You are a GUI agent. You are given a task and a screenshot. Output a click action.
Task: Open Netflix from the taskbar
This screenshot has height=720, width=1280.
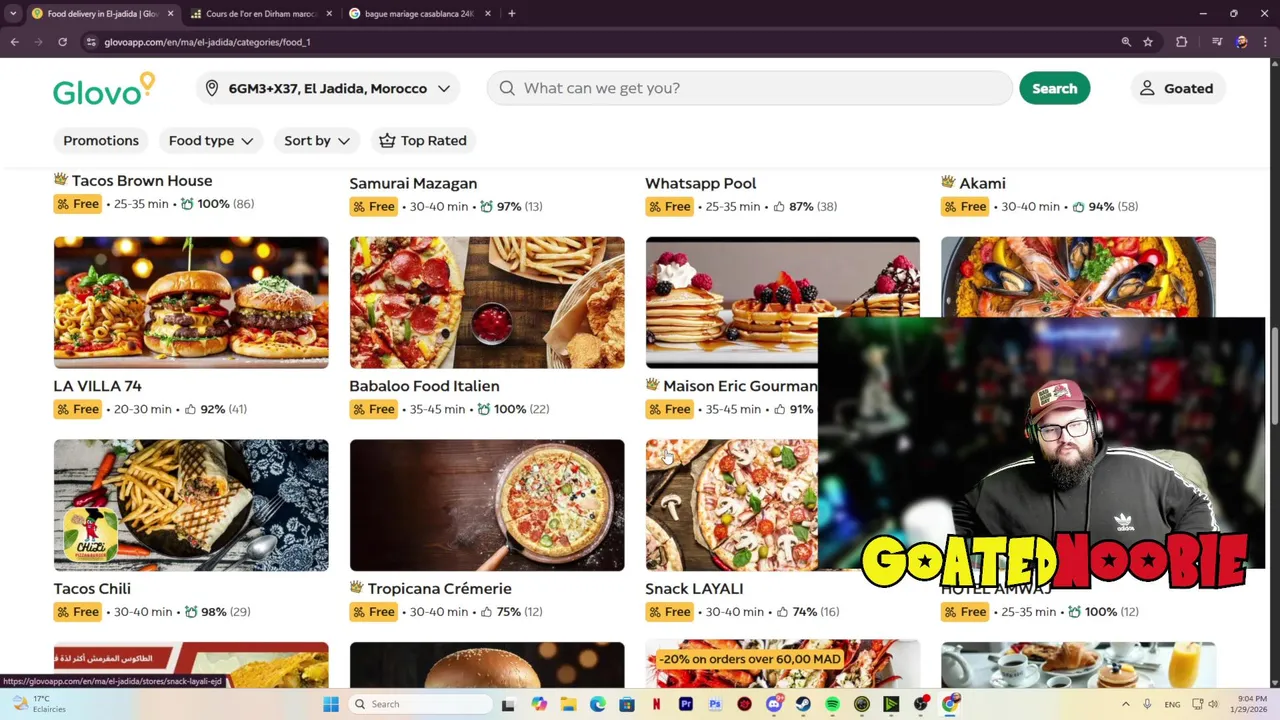coord(656,704)
